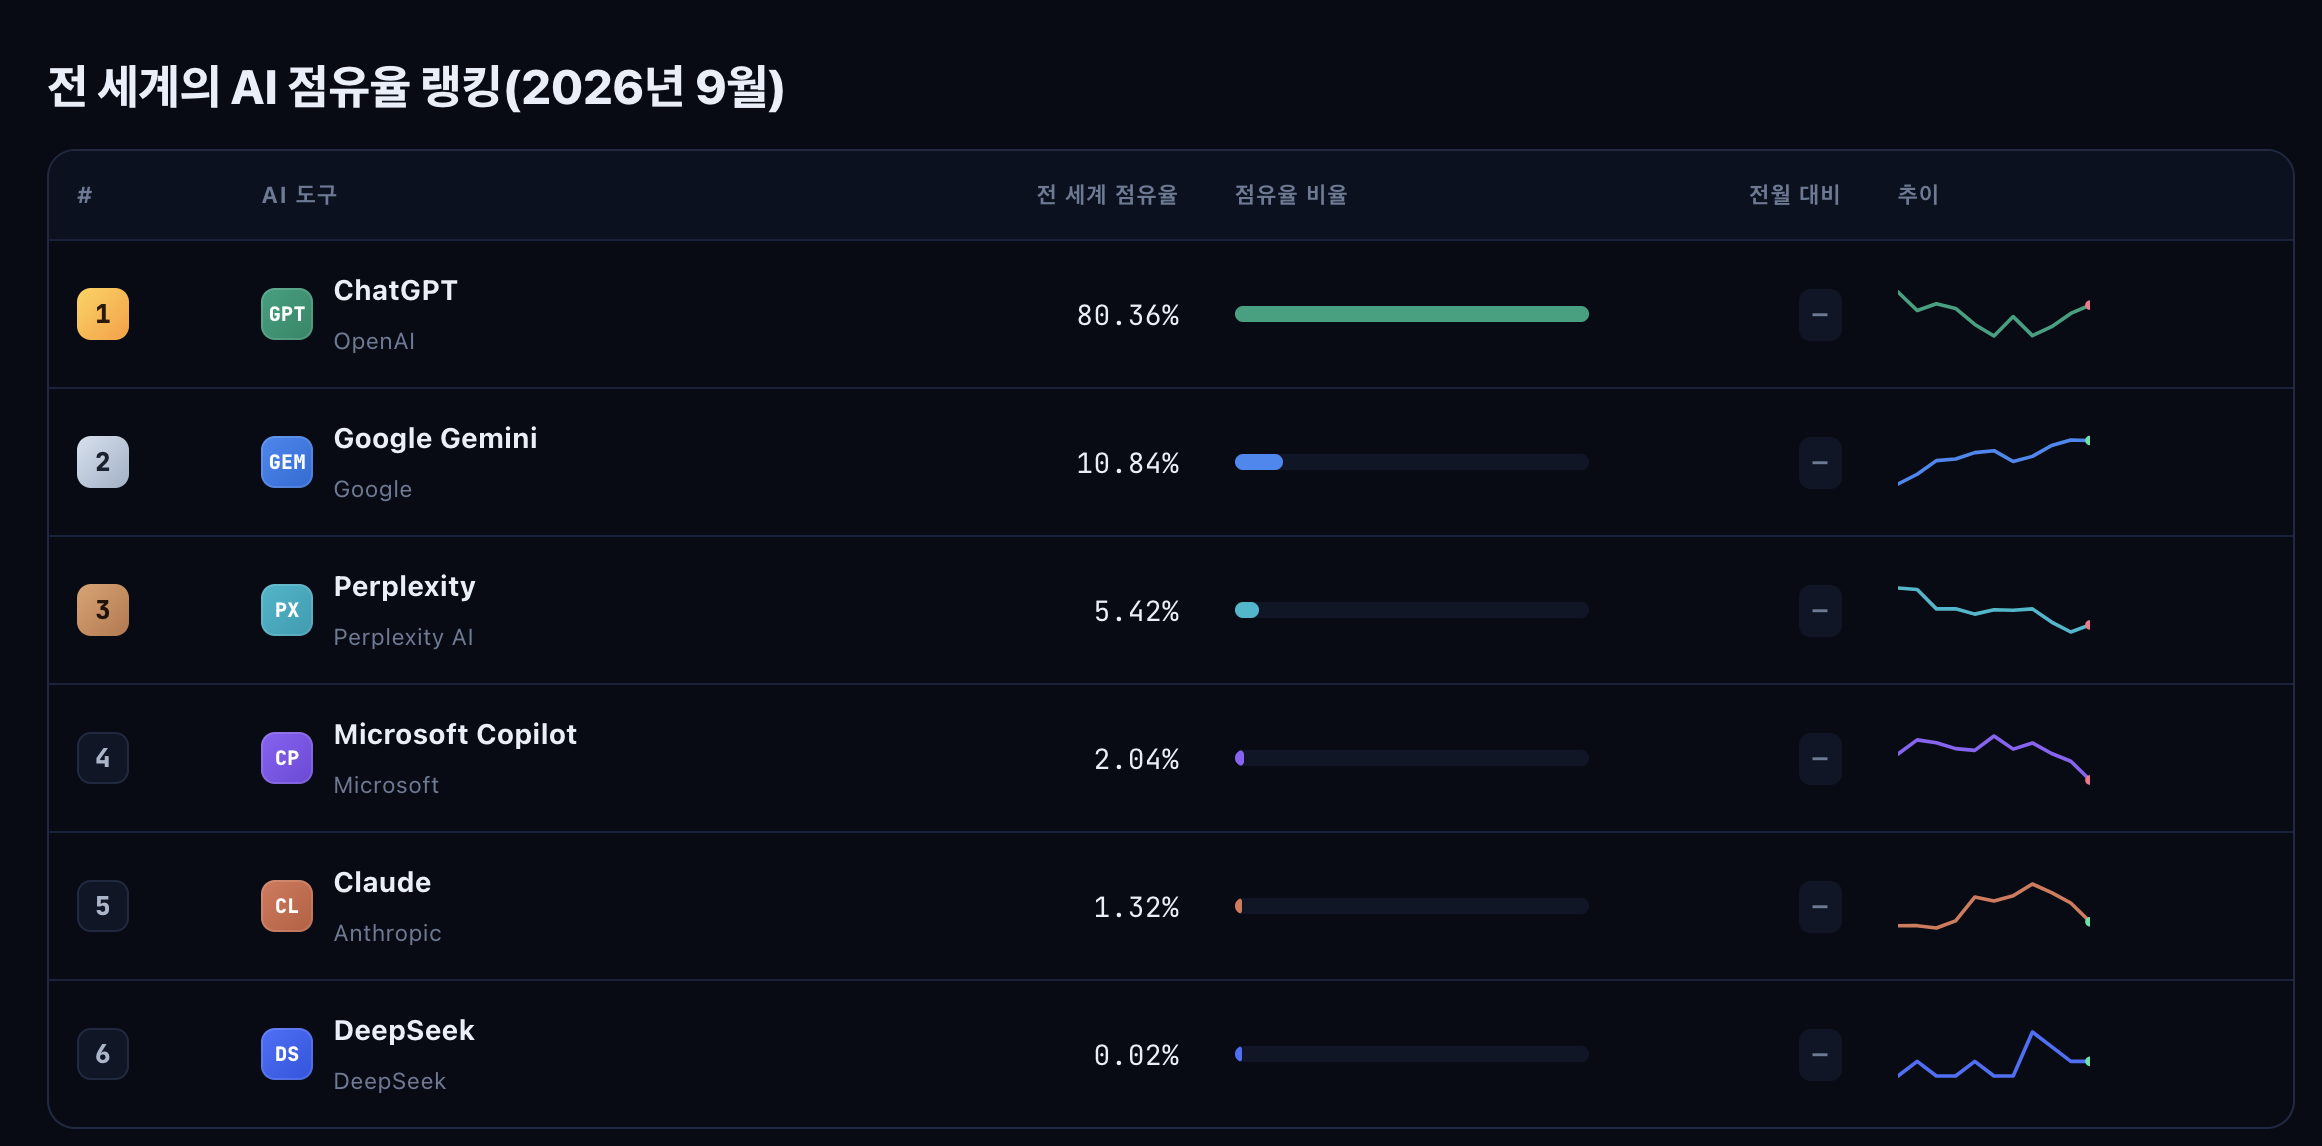Click the blue DS DeepSeek icon
The height and width of the screenshot is (1146, 2322).
(287, 1054)
